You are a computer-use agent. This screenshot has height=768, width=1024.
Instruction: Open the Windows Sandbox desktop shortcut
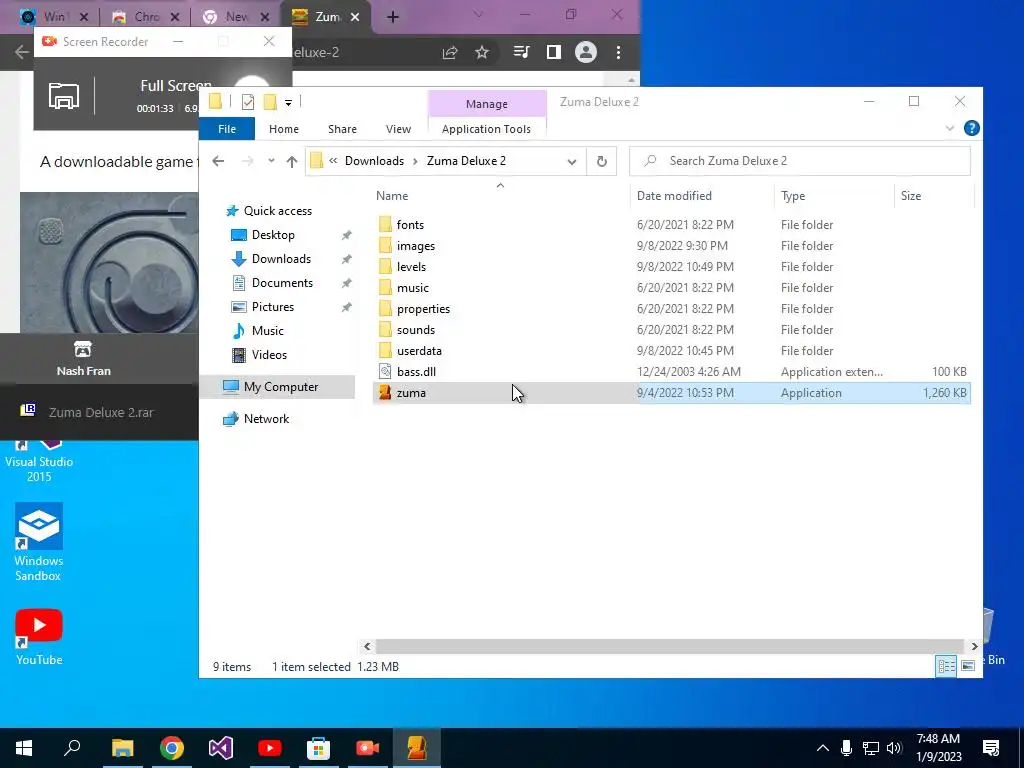pos(39,541)
